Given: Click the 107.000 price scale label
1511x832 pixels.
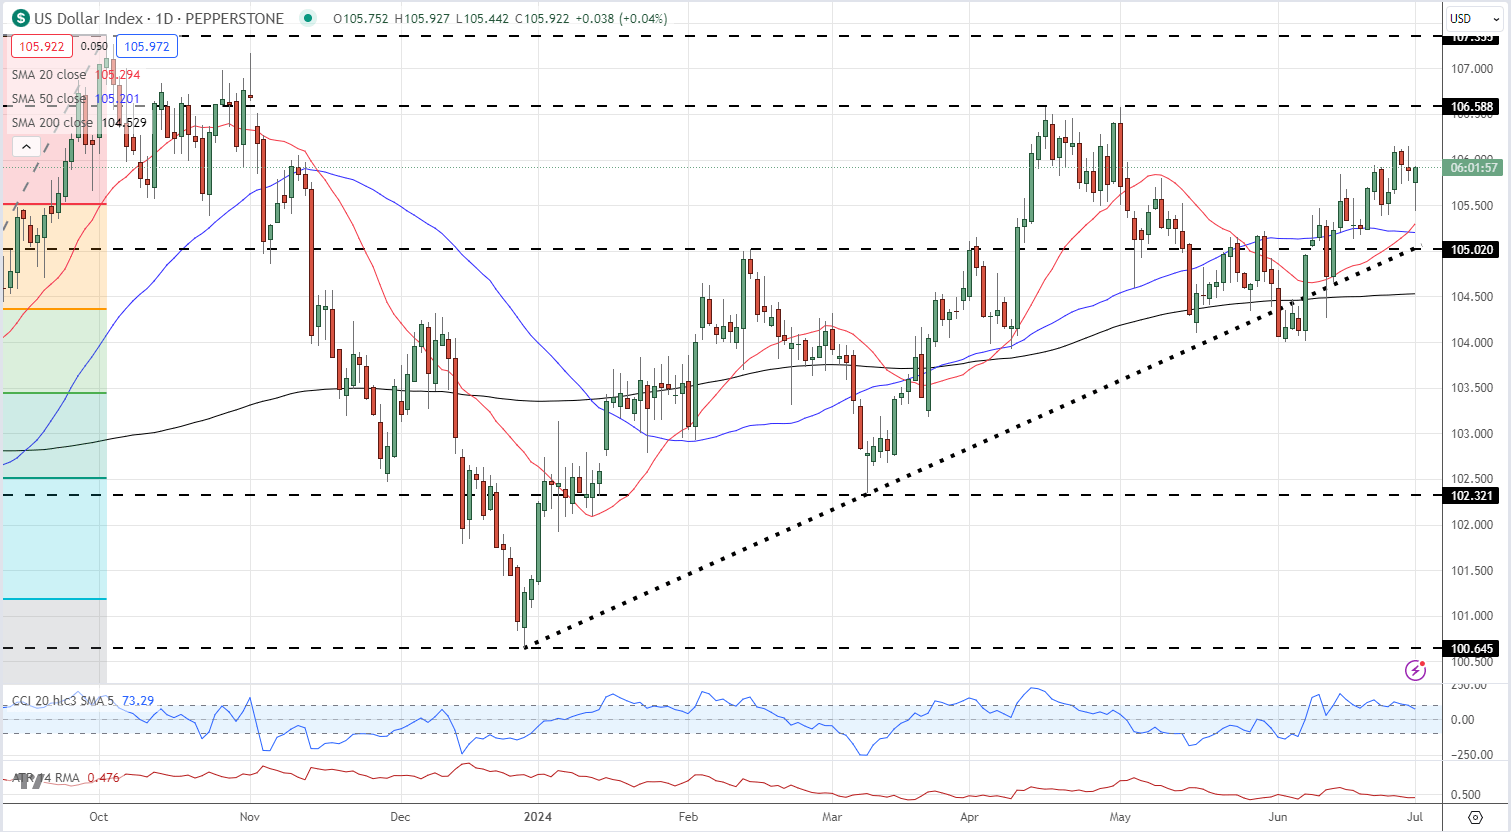Looking at the screenshot, I should coord(1472,69).
